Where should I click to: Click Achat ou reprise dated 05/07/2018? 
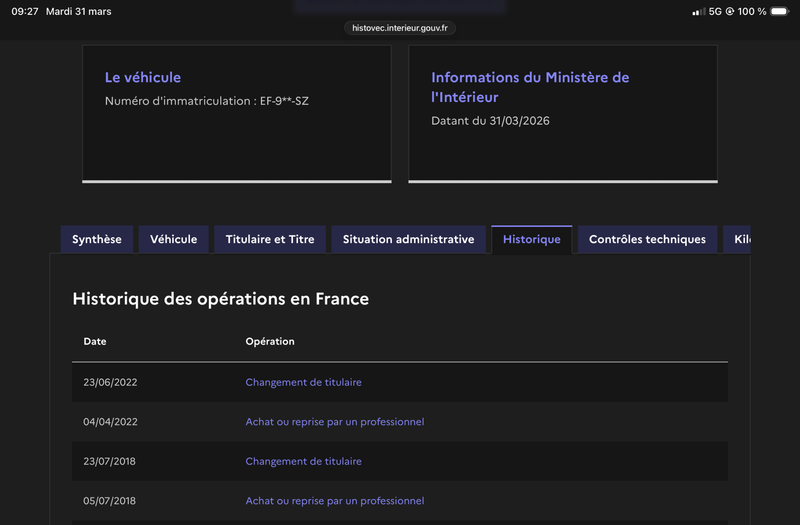pyautogui.click(x=335, y=501)
